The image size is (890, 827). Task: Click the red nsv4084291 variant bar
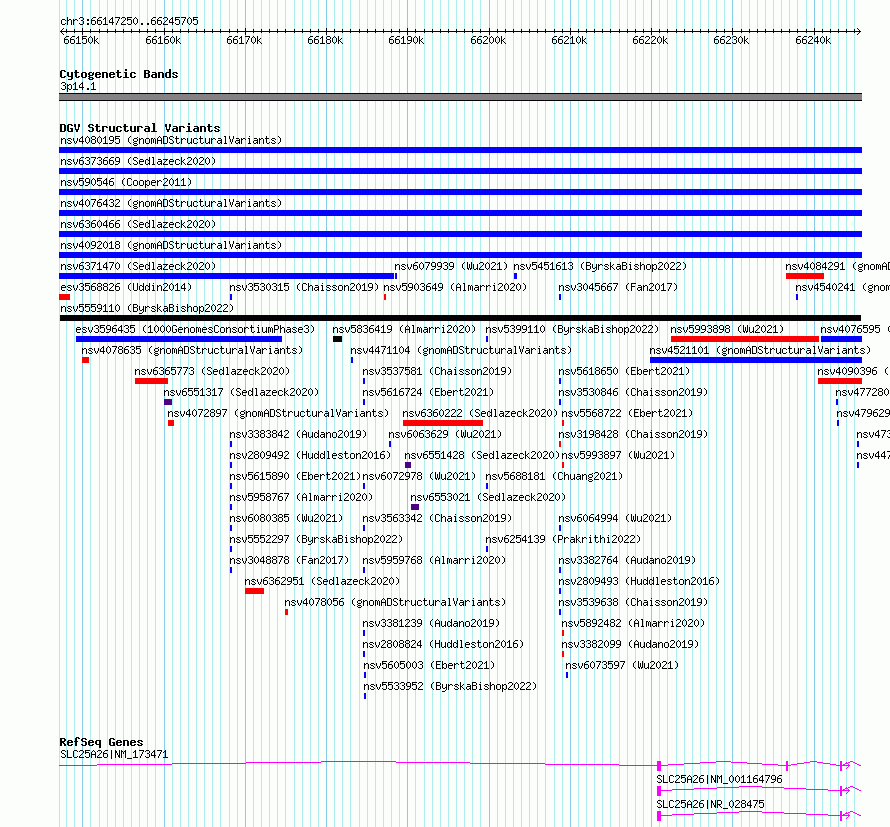(x=805, y=276)
